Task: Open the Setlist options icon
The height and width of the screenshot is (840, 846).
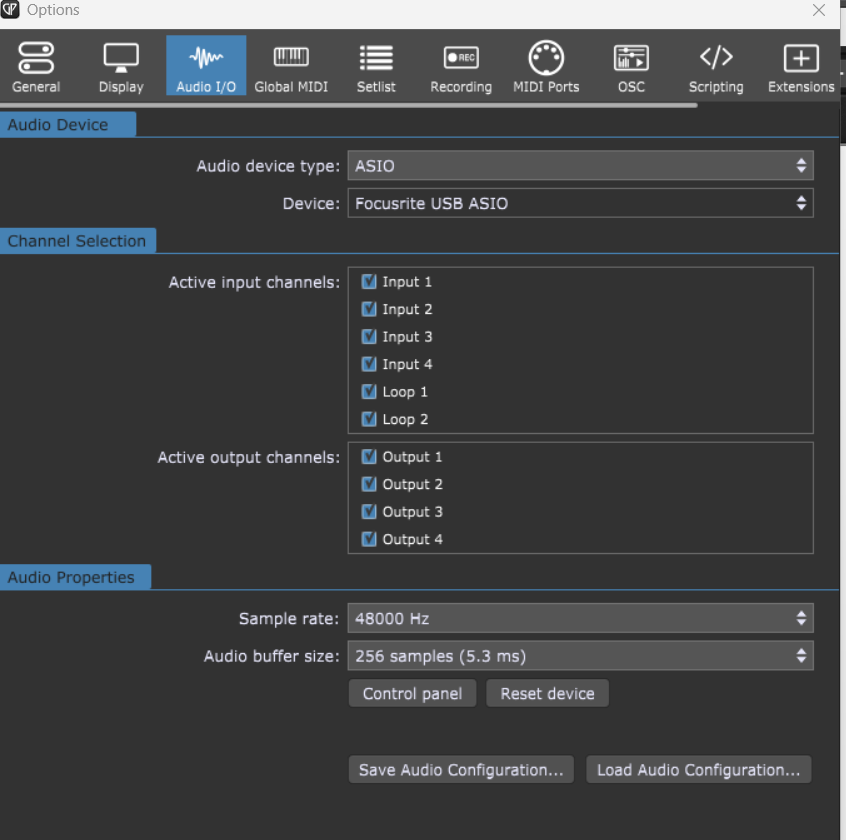Action: tap(376, 58)
